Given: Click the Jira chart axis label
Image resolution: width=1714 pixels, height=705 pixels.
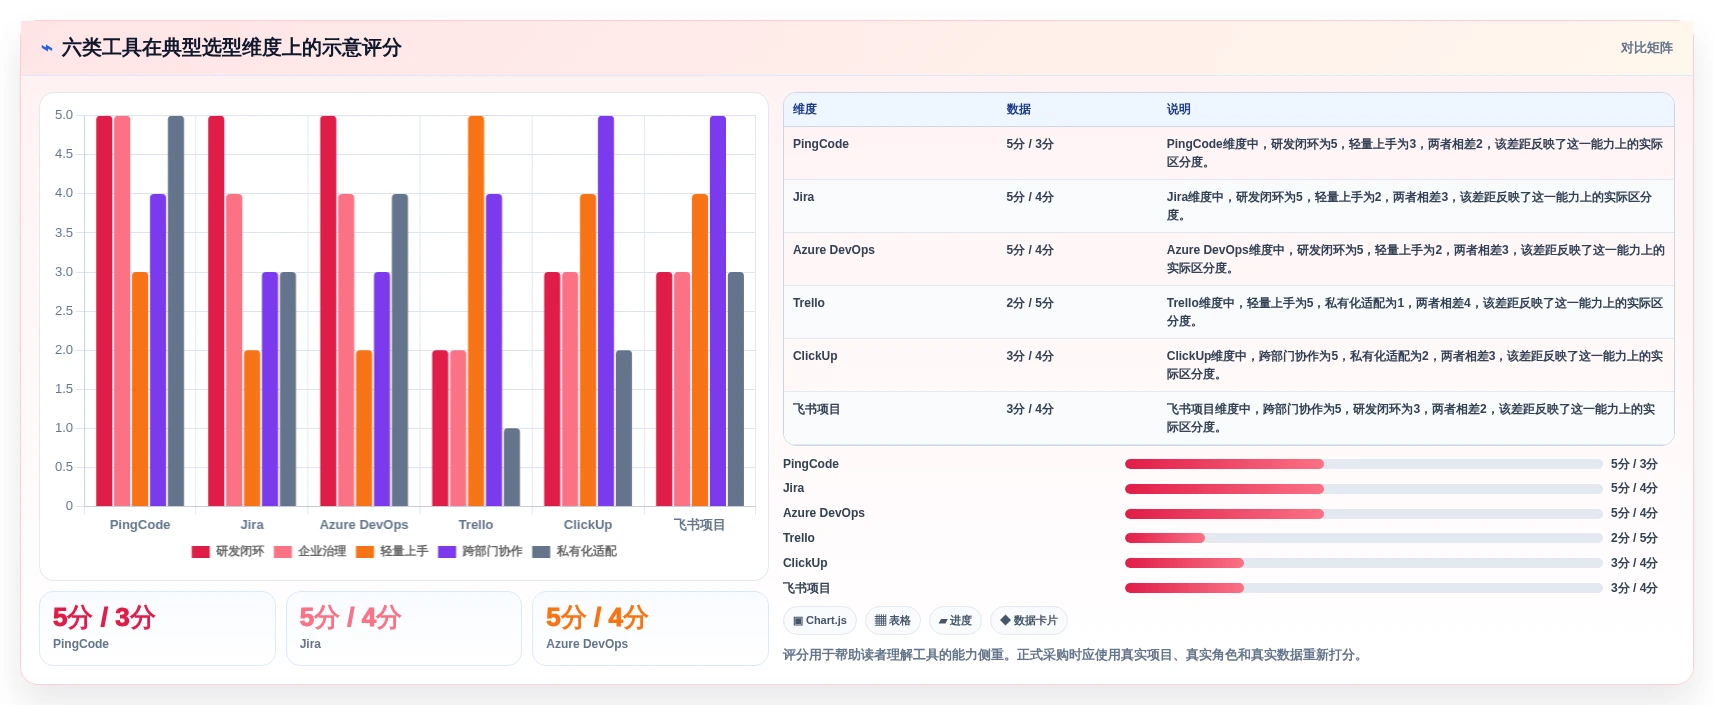Looking at the screenshot, I should pos(252,525).
